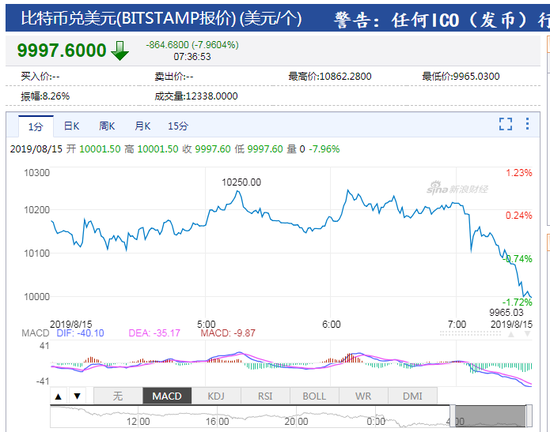Click the MACD: -9.87 readout
Image resolution: width=550 pixels, height=432 pixels.
pos(228,333)
